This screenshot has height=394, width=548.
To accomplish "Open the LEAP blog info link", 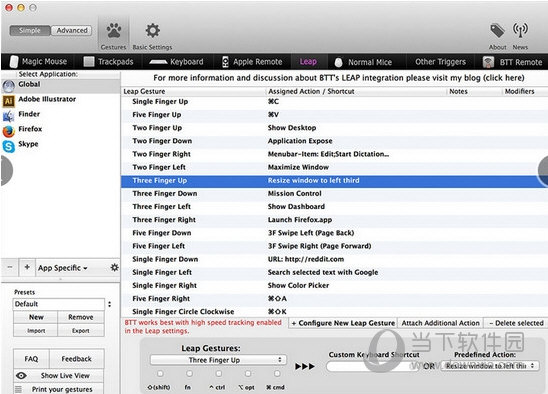I will (x=338, y=78).
